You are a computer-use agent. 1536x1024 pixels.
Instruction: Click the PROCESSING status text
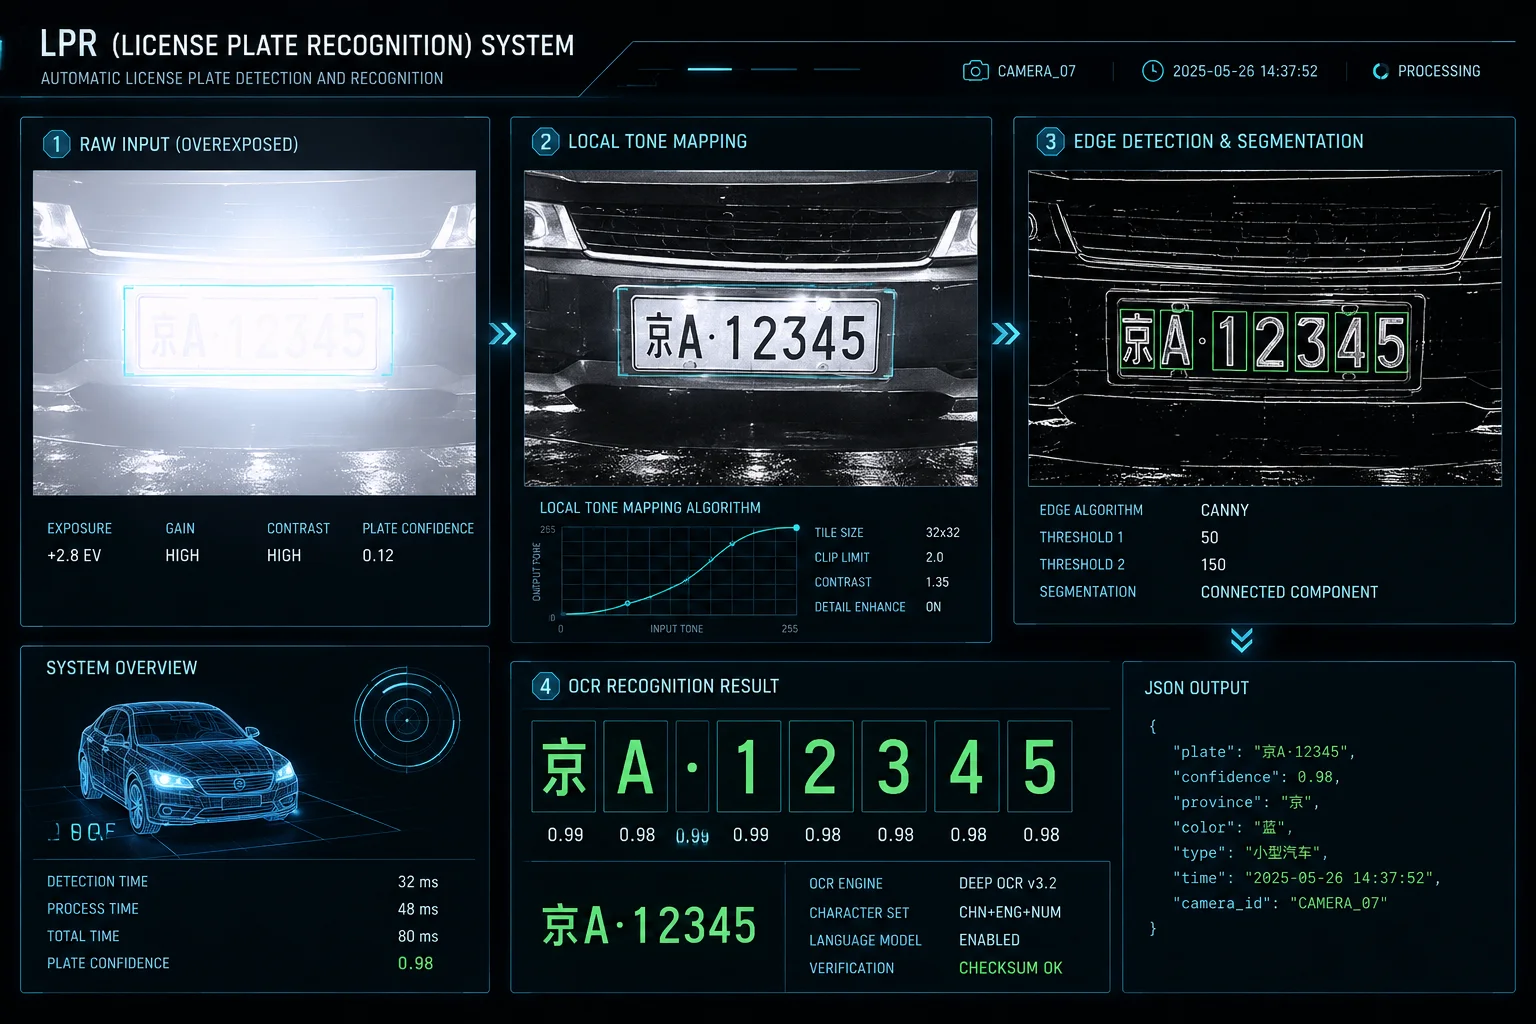click(1439, 71)
